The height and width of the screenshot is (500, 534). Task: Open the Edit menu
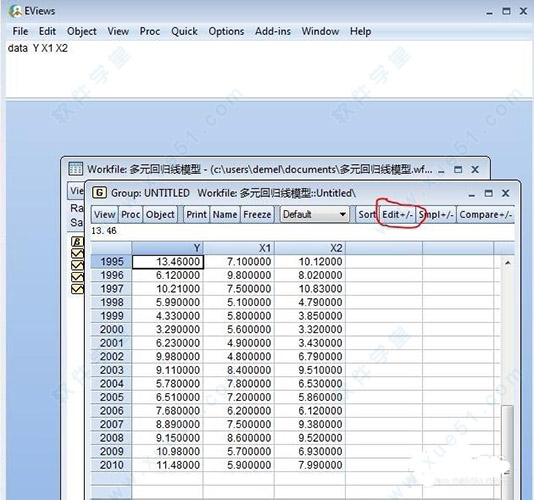pyautogui.click(x=47, y=31)
